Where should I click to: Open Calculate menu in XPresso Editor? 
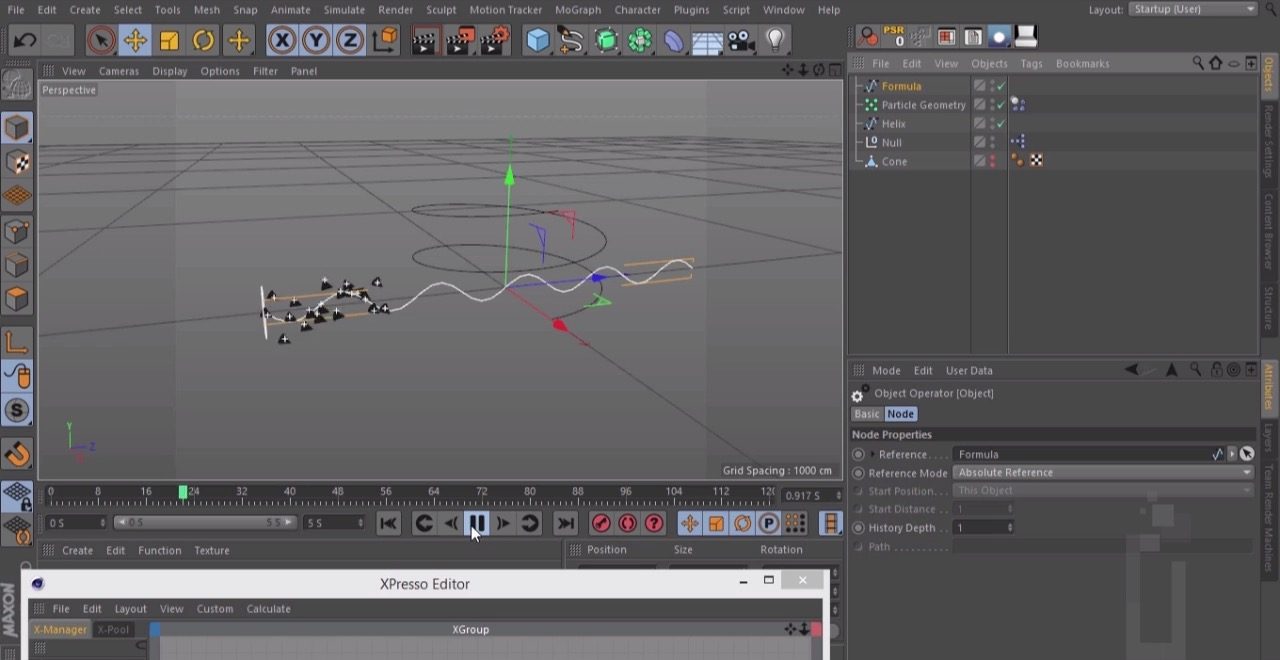268,608
